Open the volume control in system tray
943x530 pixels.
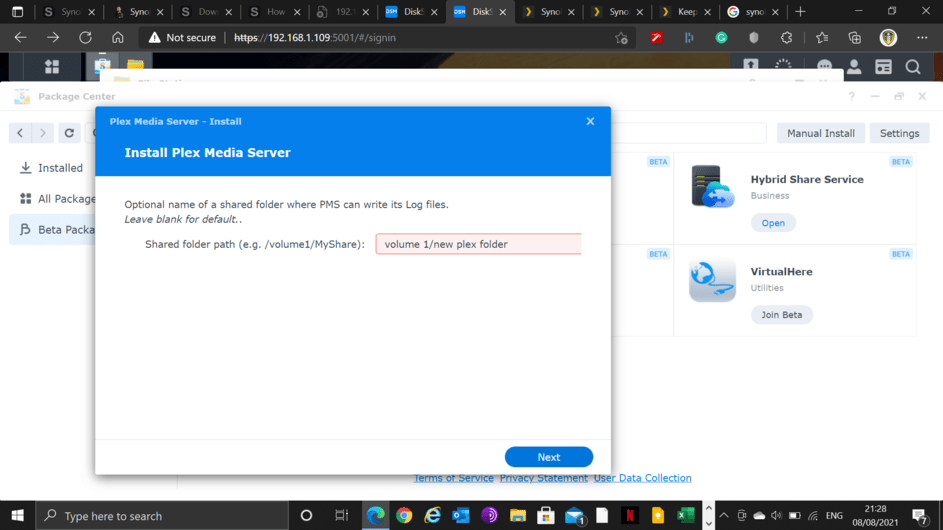776,516
